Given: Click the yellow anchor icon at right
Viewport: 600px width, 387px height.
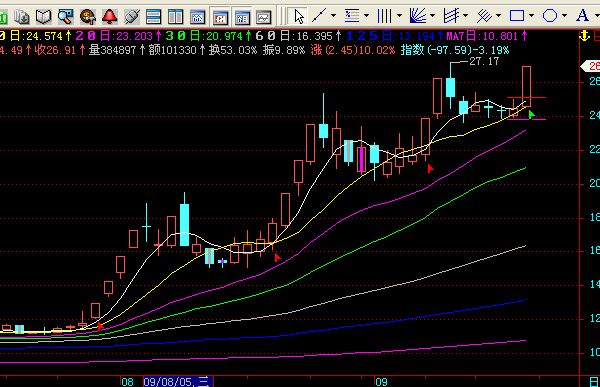Looking at the screenshot, I should [x=584, y=36].
